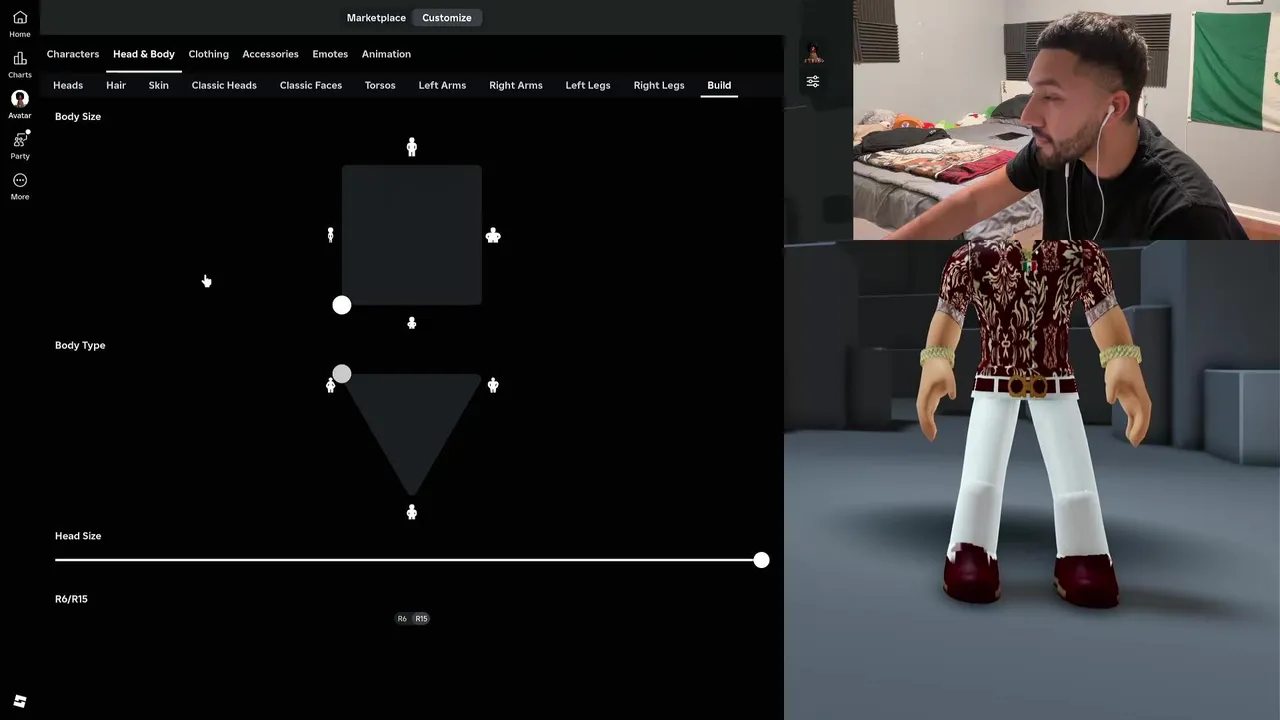Open the Clothing category
Image resolution: width=1280 pixels, height=720 pixels.
point(209,54)
